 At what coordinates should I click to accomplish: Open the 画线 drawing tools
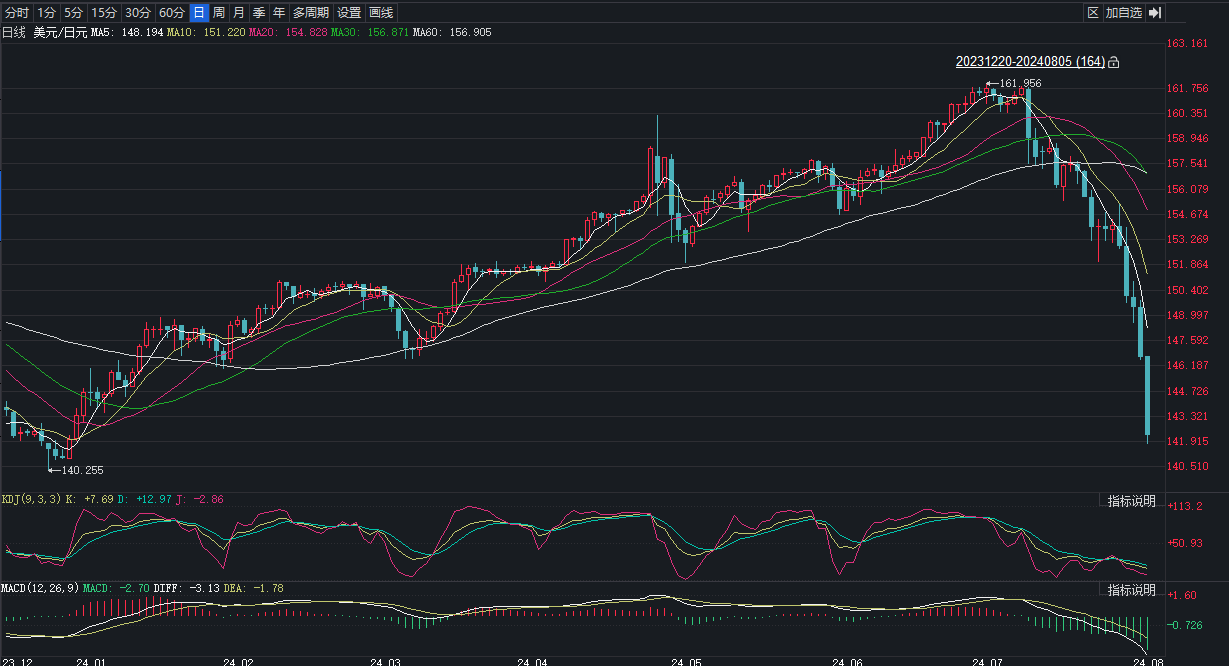pyautogui.click(x=381, y=13)
